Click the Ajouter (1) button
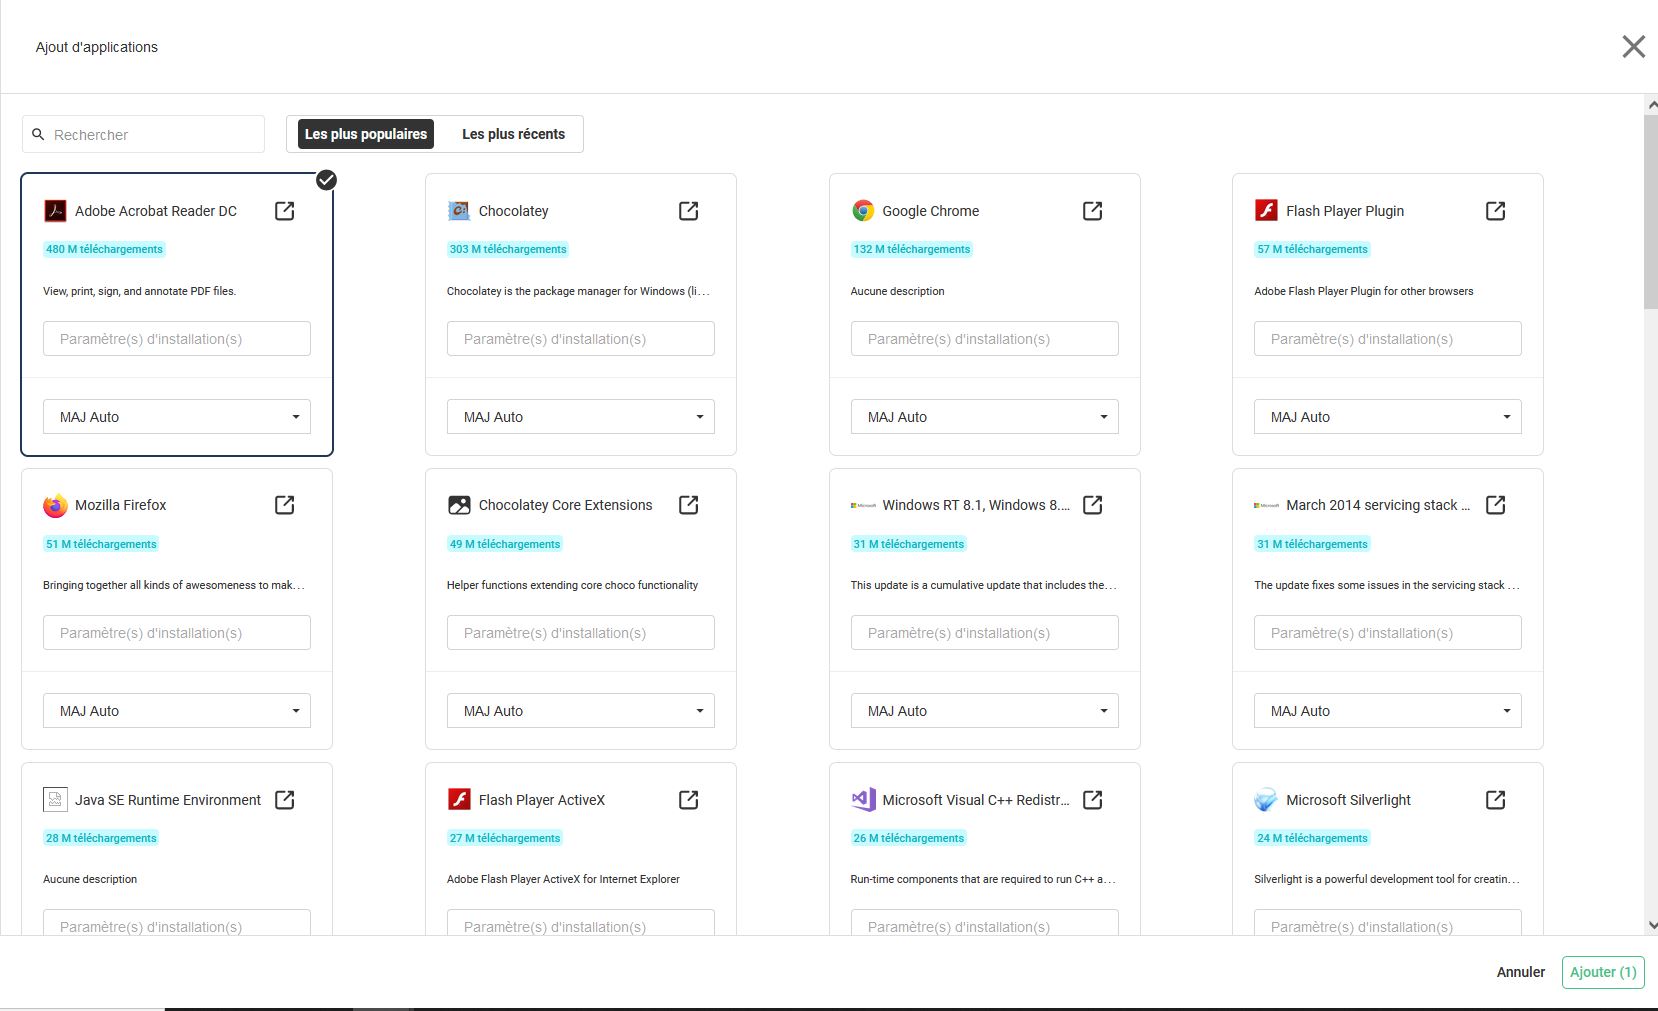Screen dimensions: 1658x1011 [1602, 972]
